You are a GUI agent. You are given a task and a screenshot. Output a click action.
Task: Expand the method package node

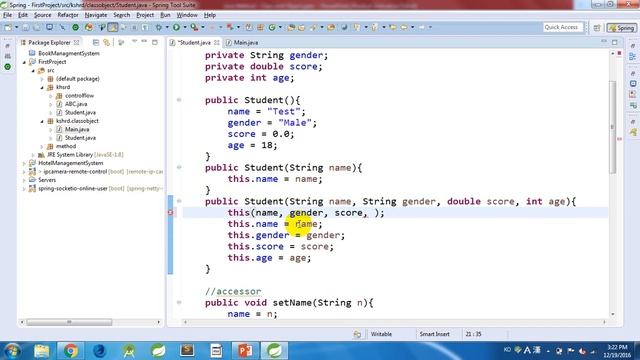42,146
